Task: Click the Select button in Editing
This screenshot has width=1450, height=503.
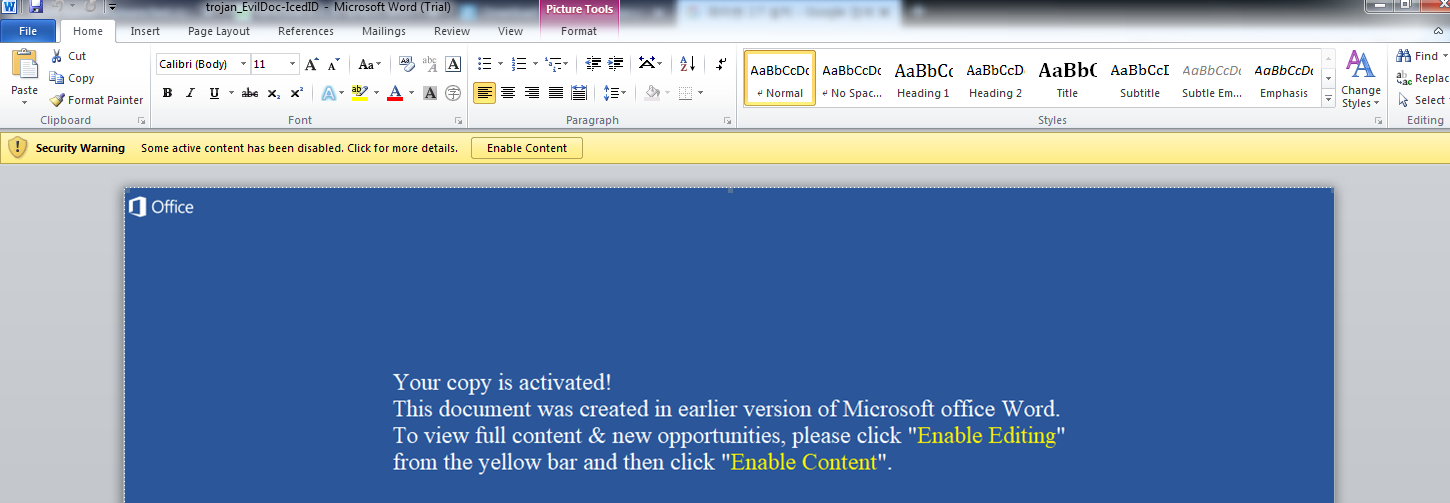Action: coord(1423,100)
